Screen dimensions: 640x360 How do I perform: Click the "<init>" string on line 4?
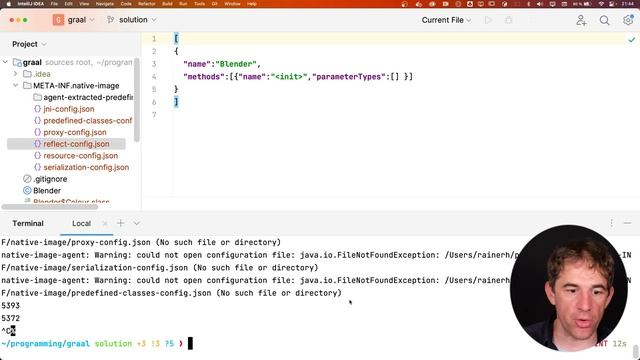click(x=289, y=77)
